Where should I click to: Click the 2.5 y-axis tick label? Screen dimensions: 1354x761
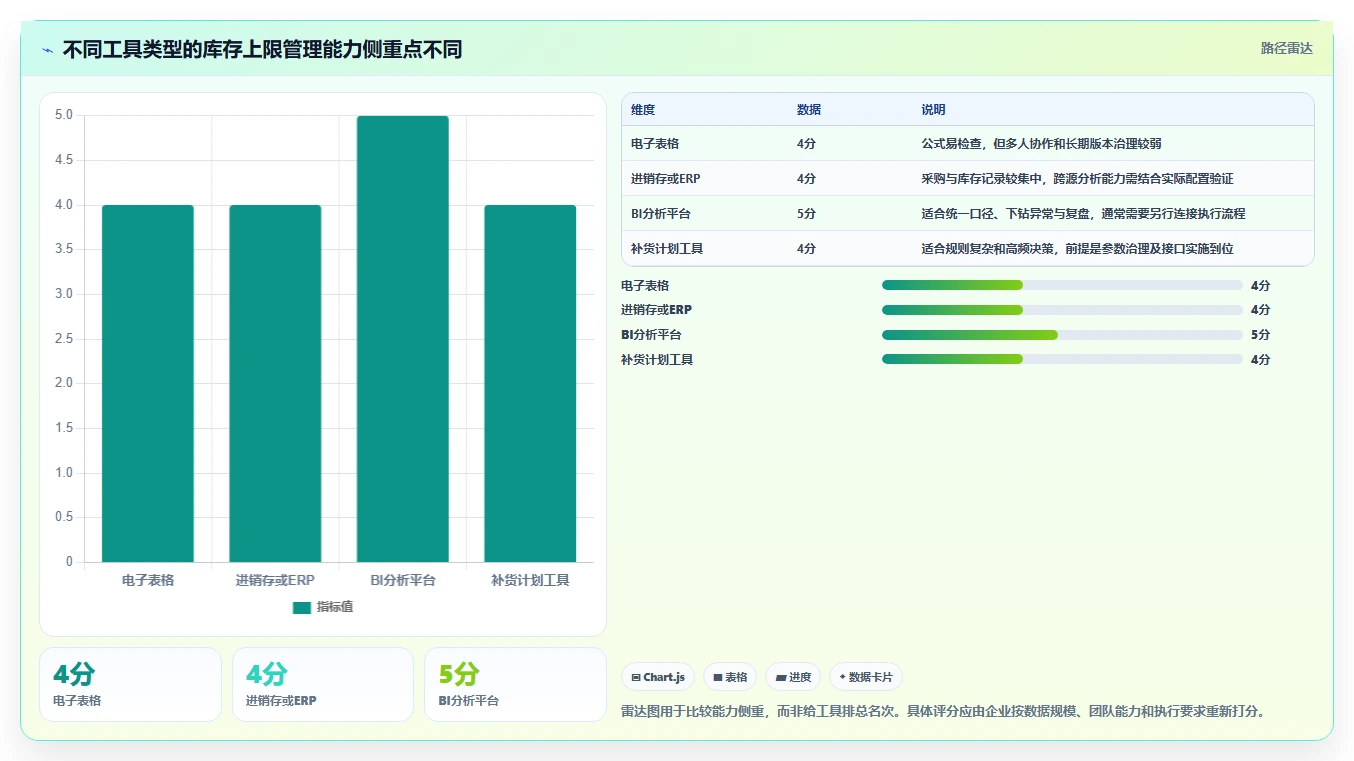64,339
